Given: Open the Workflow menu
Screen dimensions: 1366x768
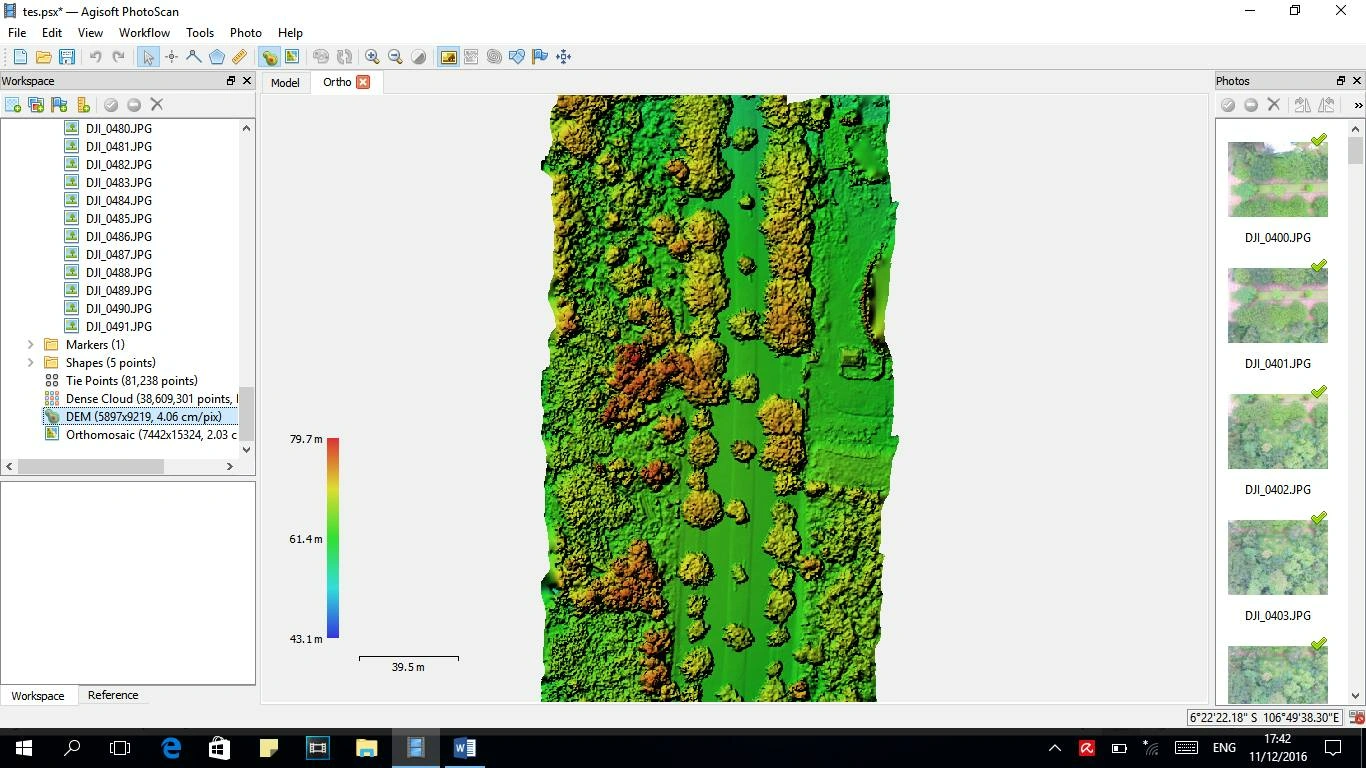Looking at the screenshot, I should point(144,33).
